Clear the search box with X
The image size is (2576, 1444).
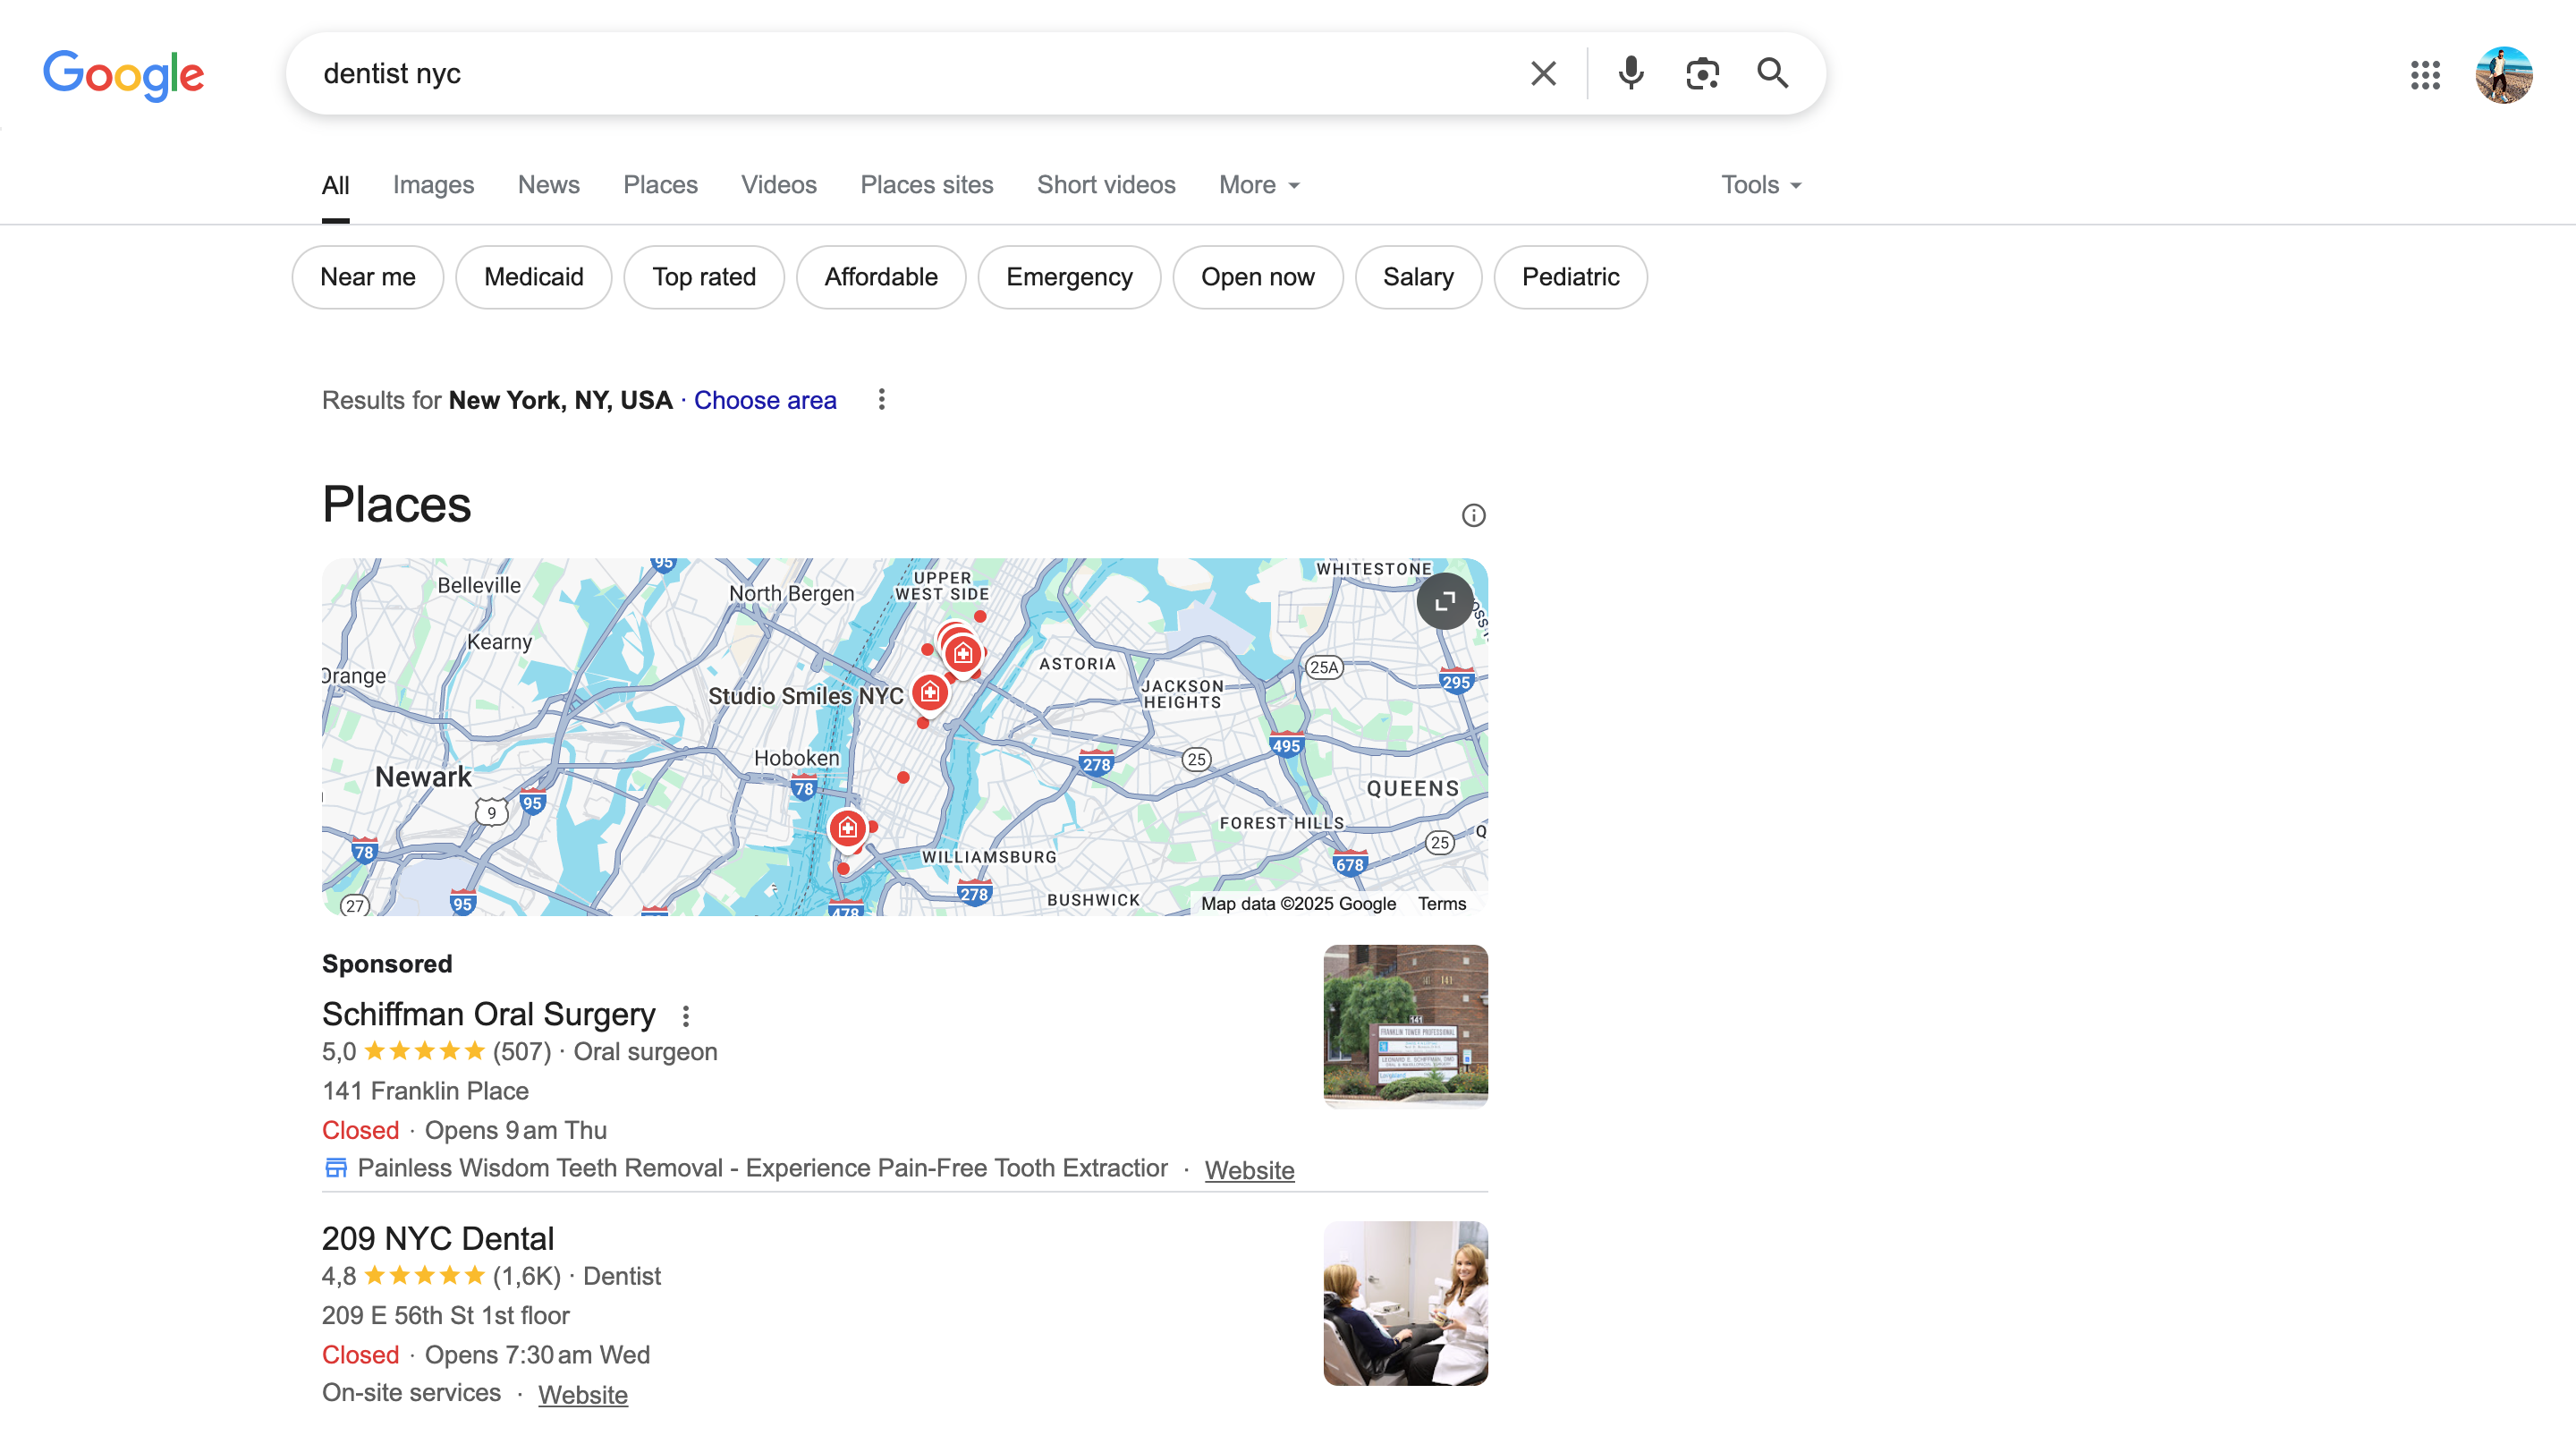pyautogui.click(x=1543, y=73)
